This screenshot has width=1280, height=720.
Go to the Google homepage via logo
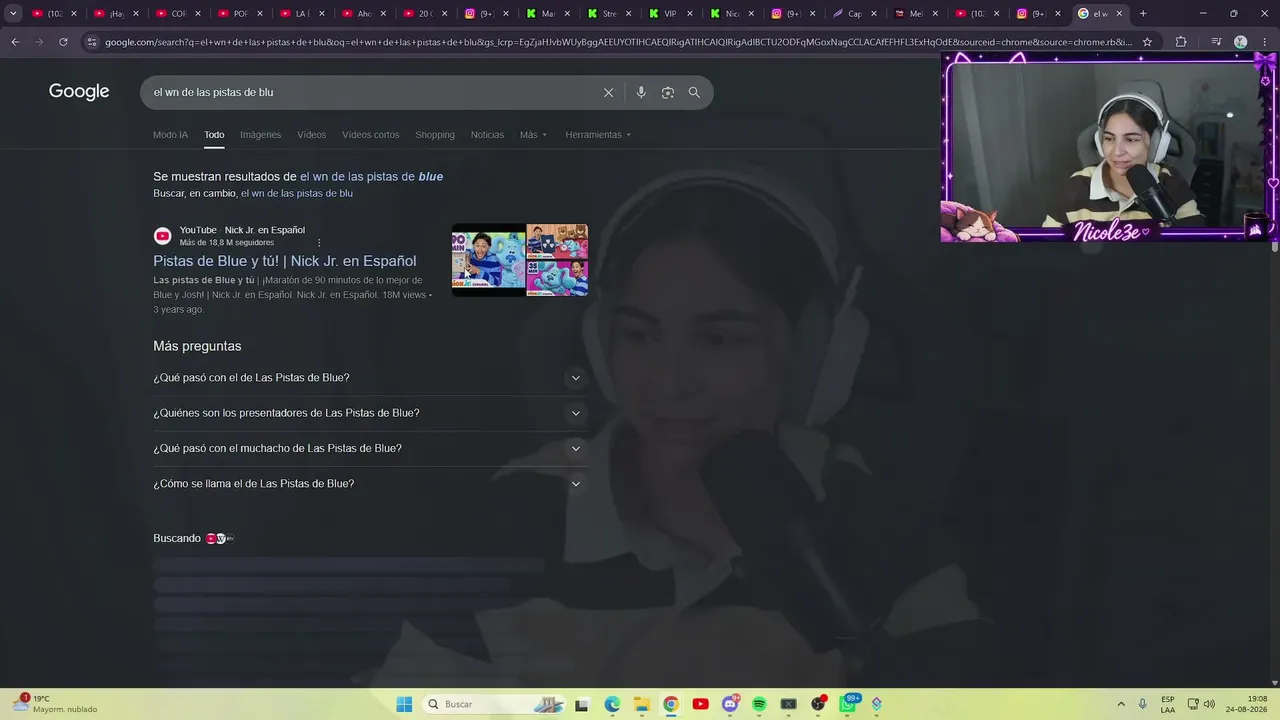click(79, 92)
